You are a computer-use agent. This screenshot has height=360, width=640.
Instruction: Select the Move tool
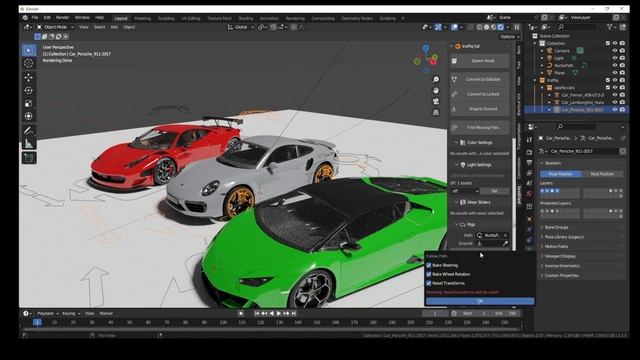pos(29,77)
